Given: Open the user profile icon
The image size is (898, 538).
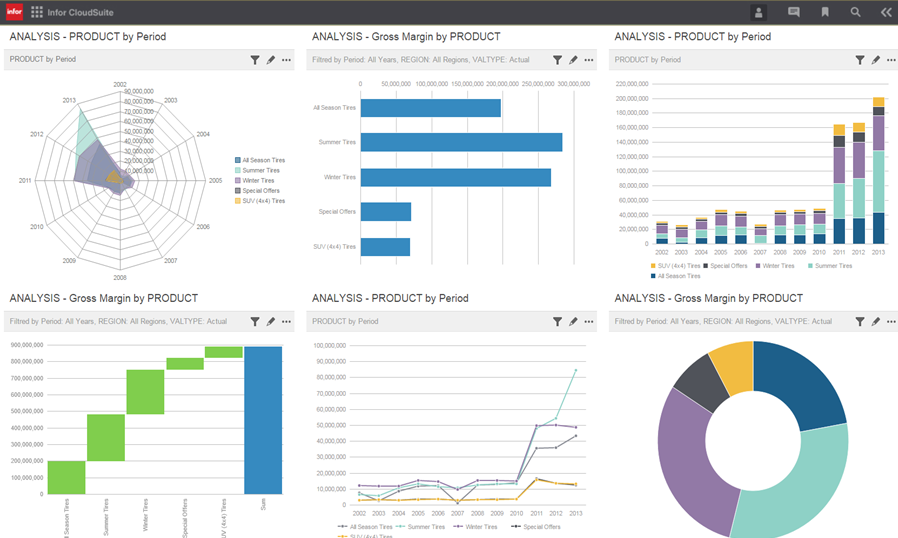Looking at the screenshot, I should pyautogui.click(x=758, y=12).
